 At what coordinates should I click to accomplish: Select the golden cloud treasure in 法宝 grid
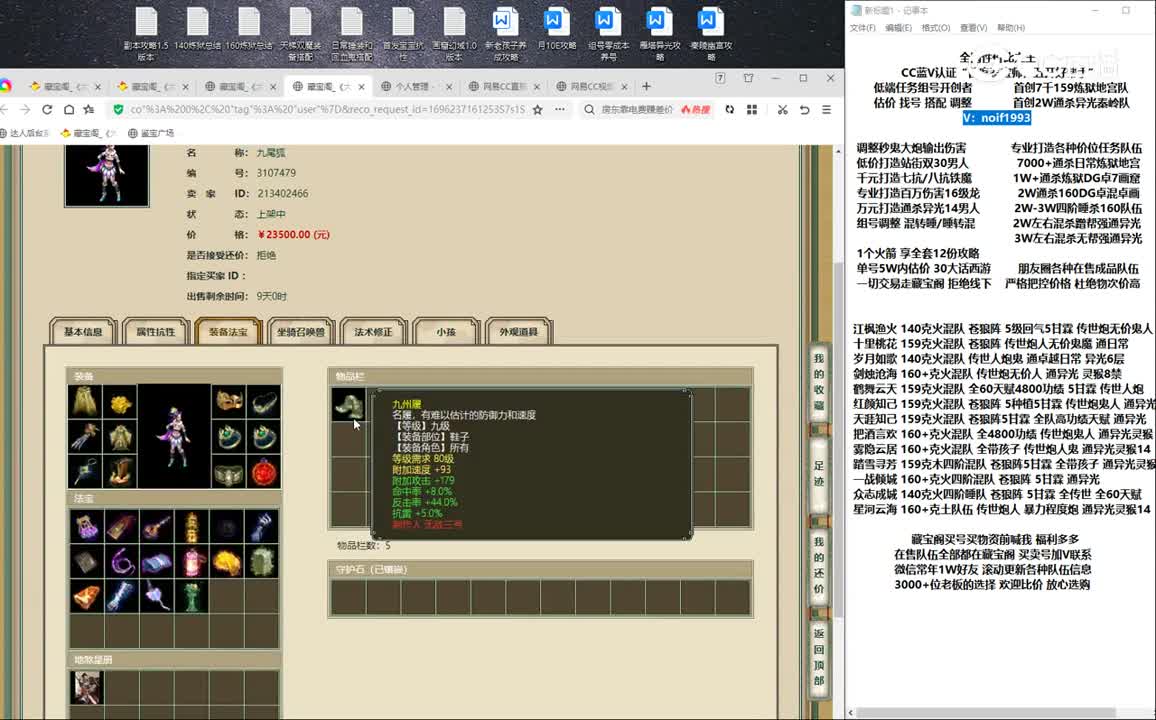pyautogui.click(x=226, y=562)
